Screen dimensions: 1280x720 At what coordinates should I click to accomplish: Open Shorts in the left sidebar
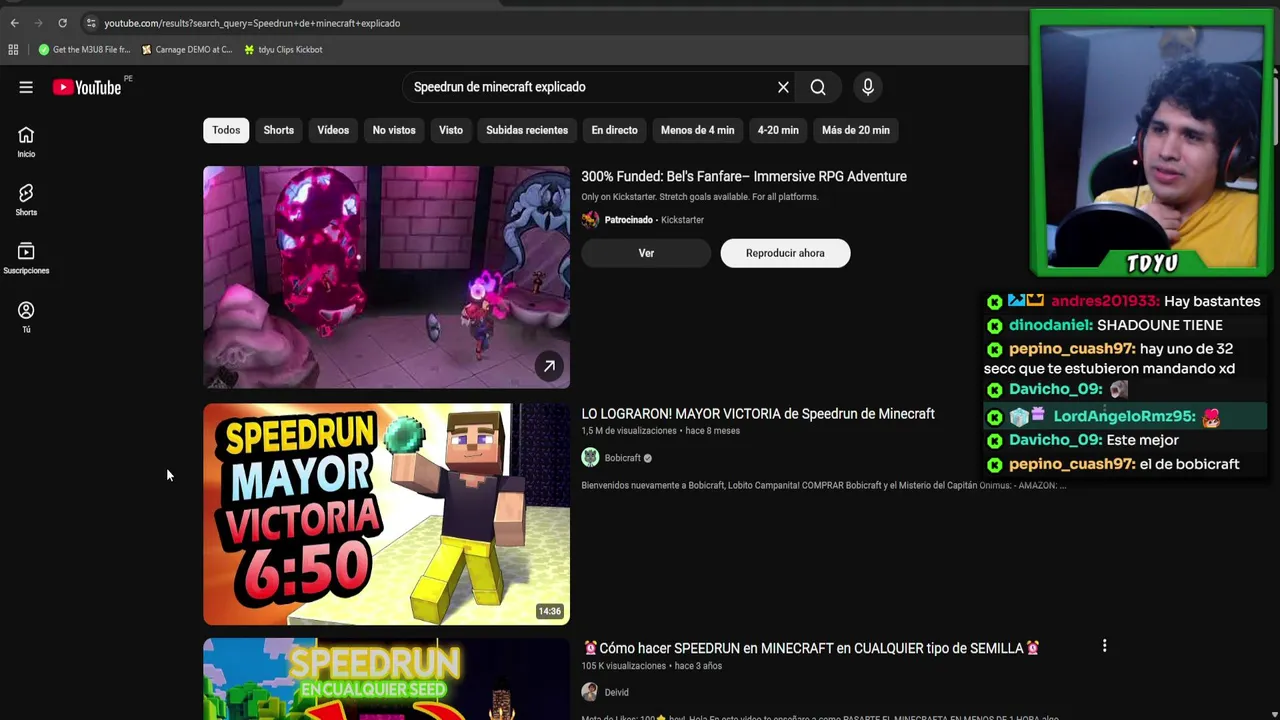[x=26, y=200]
